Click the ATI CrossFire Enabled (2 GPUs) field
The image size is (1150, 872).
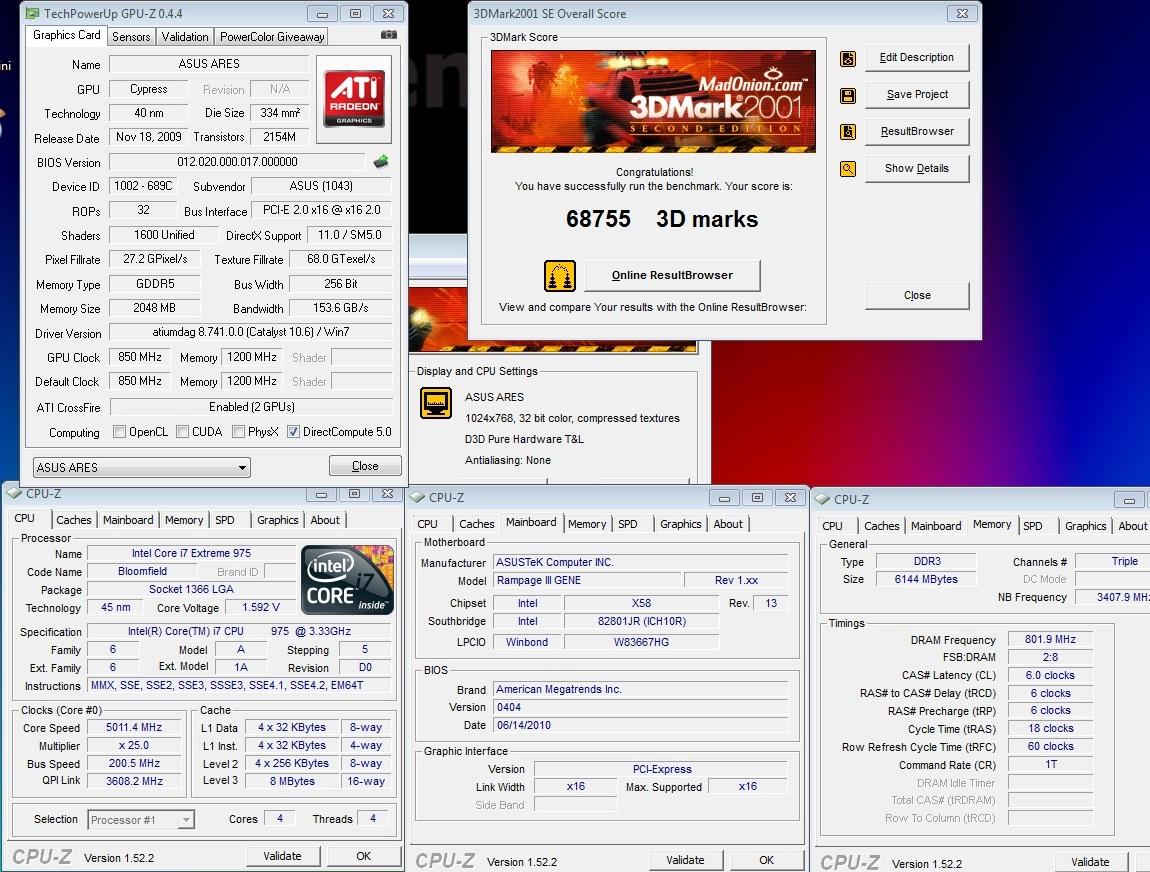click(252, 407)
